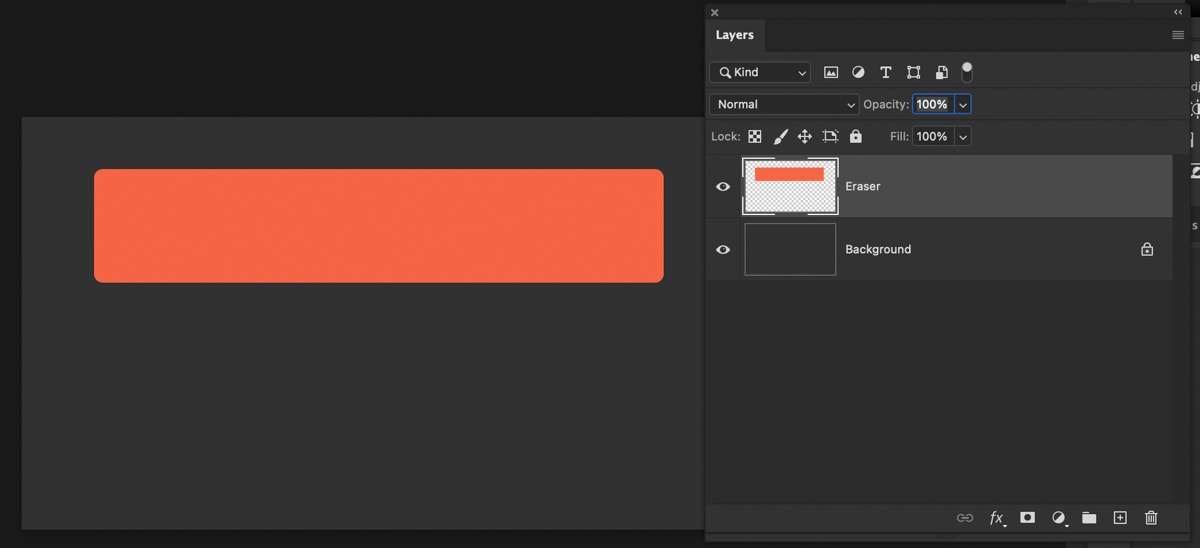Select the Eraser layer thumbnail
Viewport: 1200px width, 548px height.
pyautogui.click(x=790, y=186)
